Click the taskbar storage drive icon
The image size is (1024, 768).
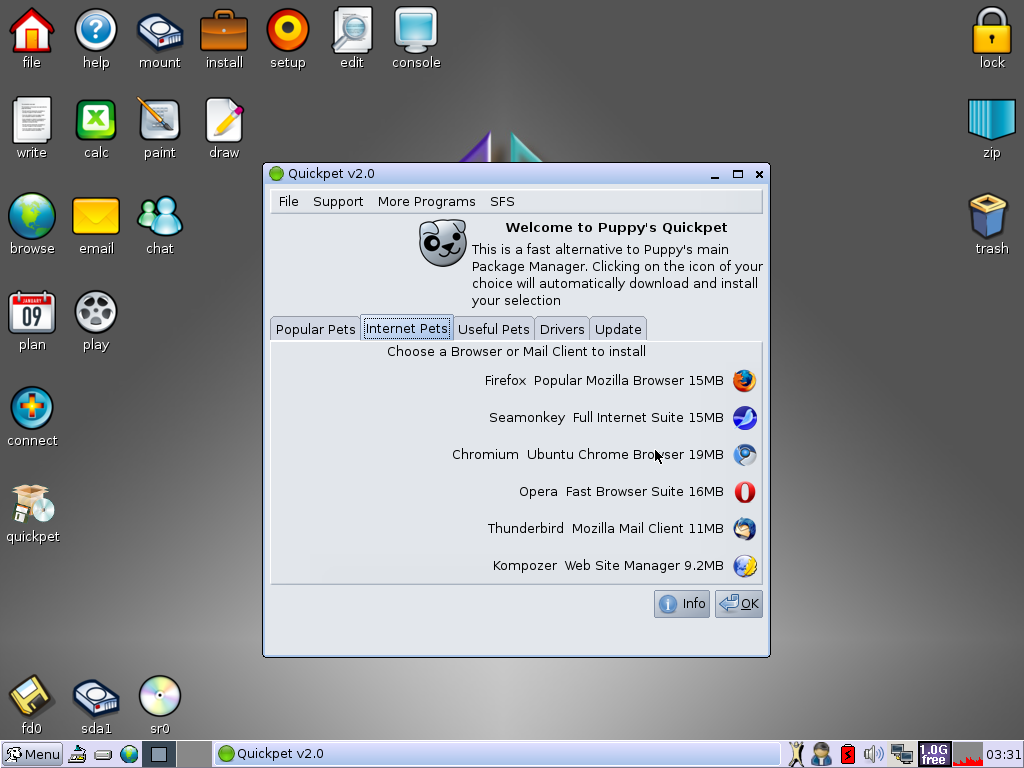[x=103, y=755]
